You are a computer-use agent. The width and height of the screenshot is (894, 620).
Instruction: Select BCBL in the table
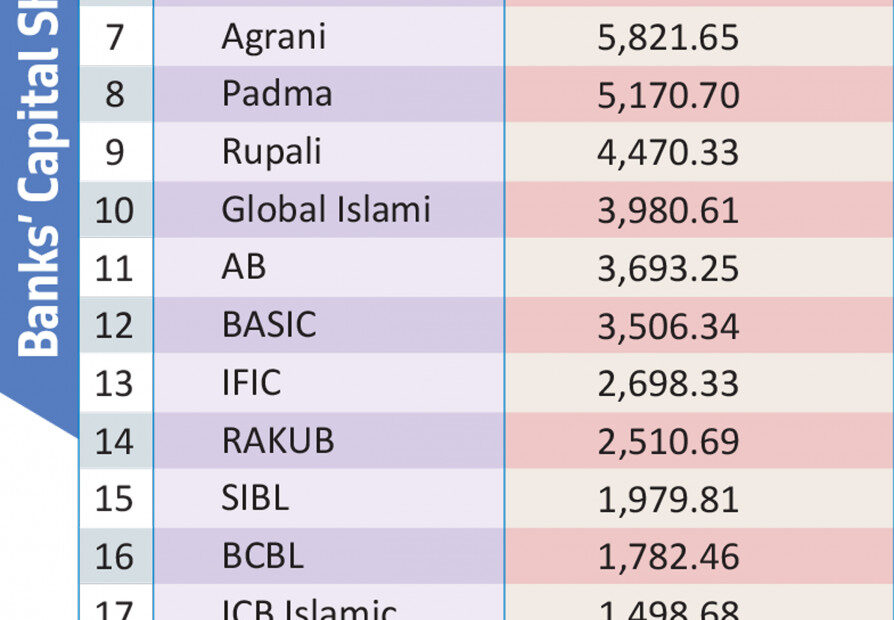pos(263,556)
